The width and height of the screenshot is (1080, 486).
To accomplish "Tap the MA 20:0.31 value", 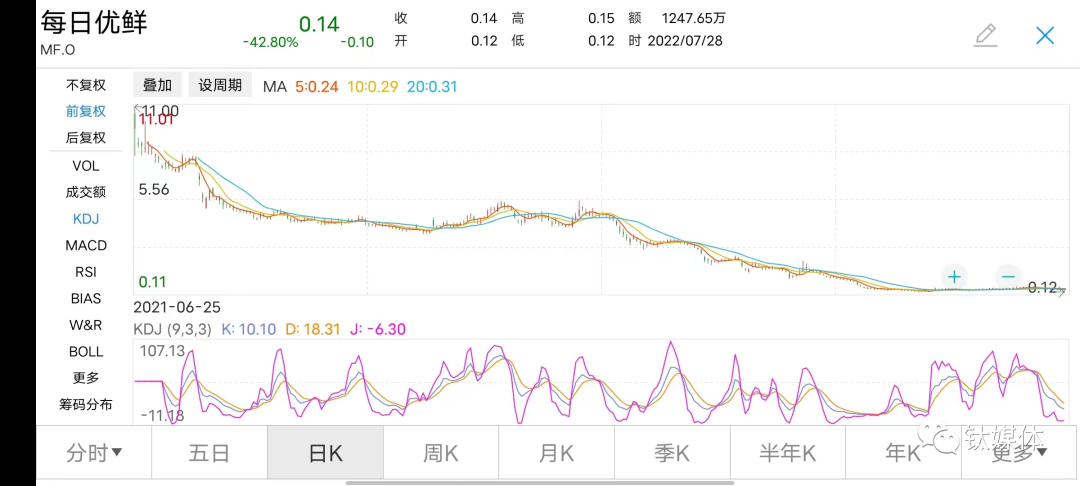I will (432, 87).
